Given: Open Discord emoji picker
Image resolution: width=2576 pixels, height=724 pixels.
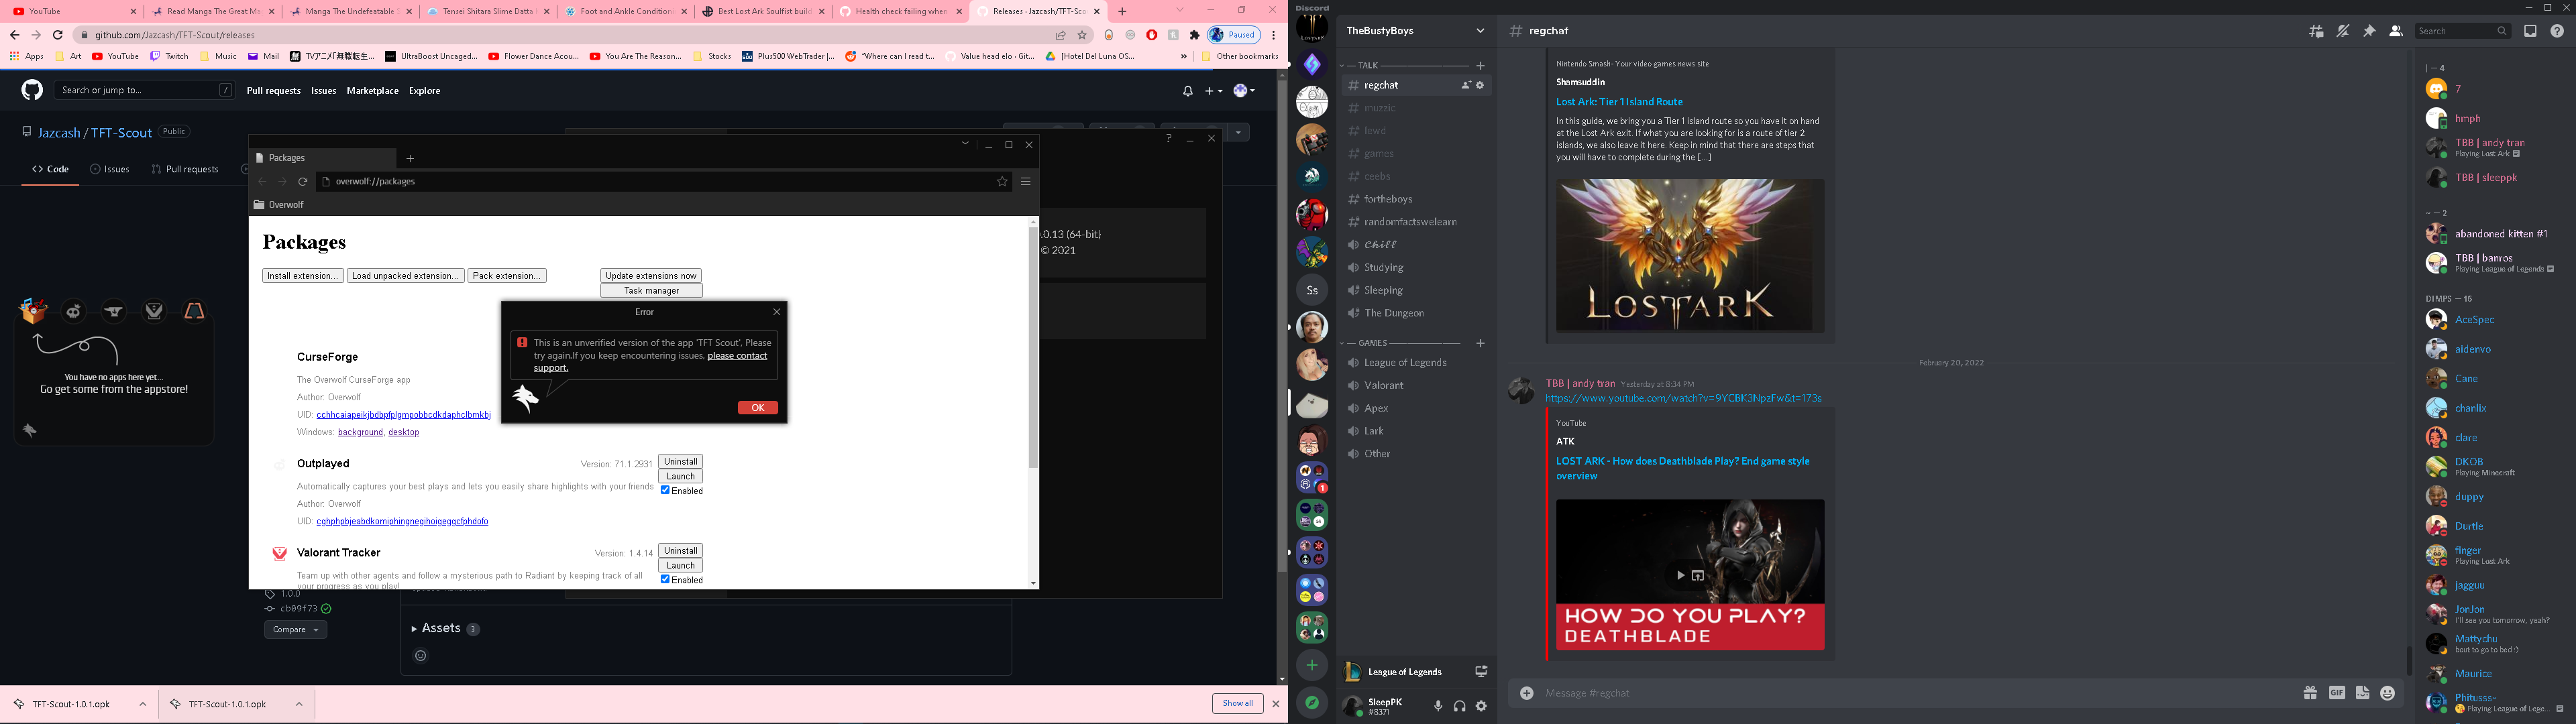Looking at the screenshot, I should 2387,693.
